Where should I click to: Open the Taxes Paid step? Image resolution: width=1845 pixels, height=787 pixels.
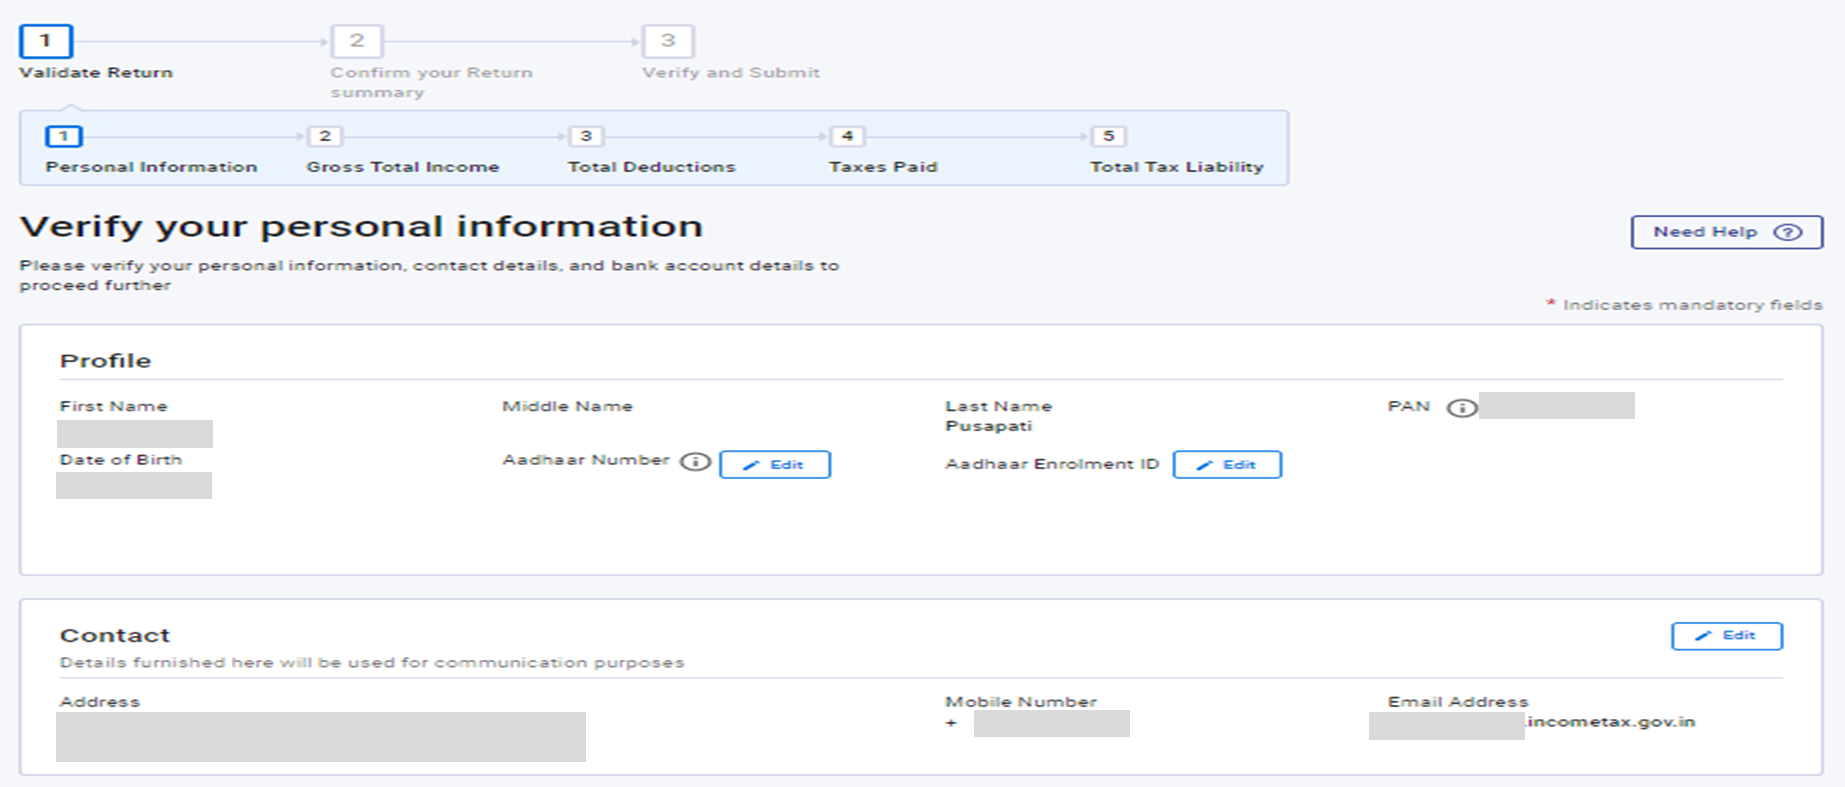(x=847, y=137)
